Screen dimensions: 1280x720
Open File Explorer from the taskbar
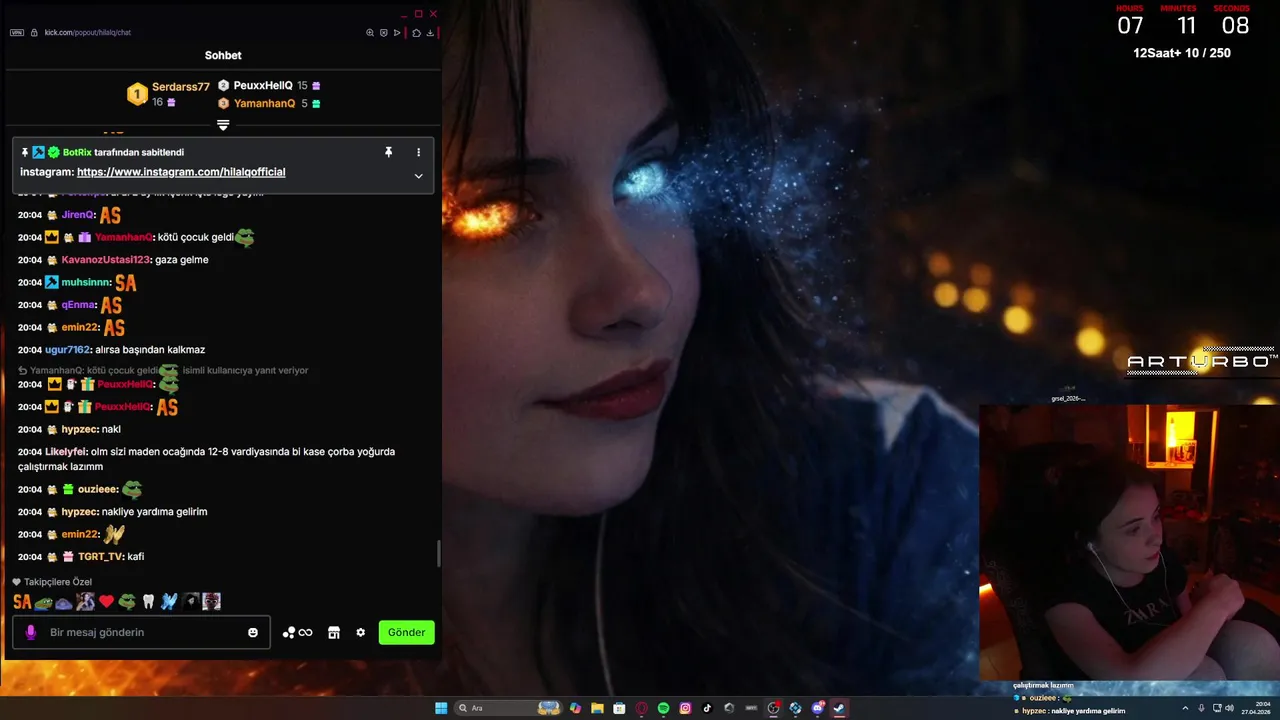[x=597, y=708]
